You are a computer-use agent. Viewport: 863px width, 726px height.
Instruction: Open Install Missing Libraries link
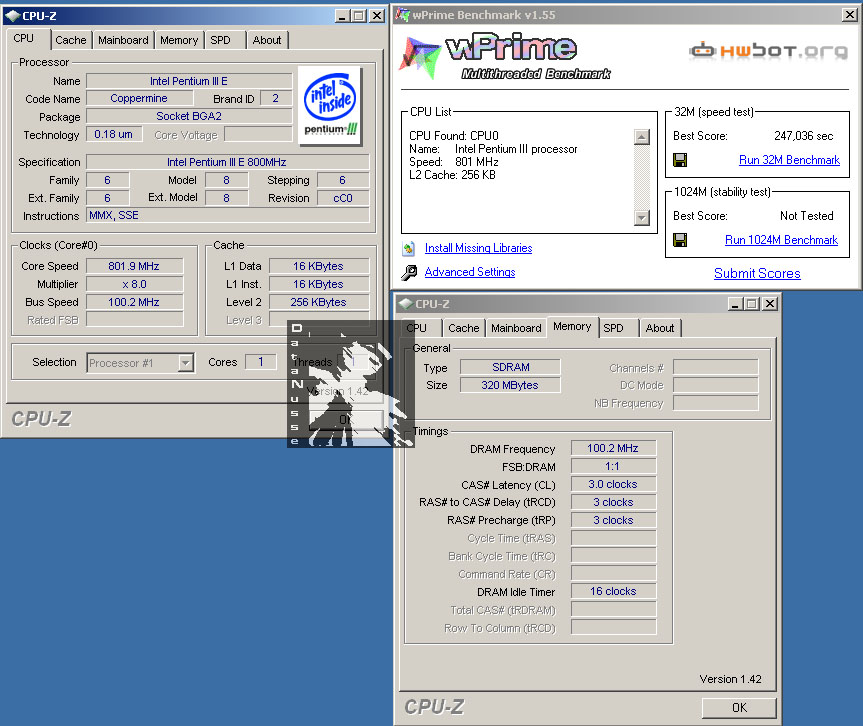pos(478,248)
